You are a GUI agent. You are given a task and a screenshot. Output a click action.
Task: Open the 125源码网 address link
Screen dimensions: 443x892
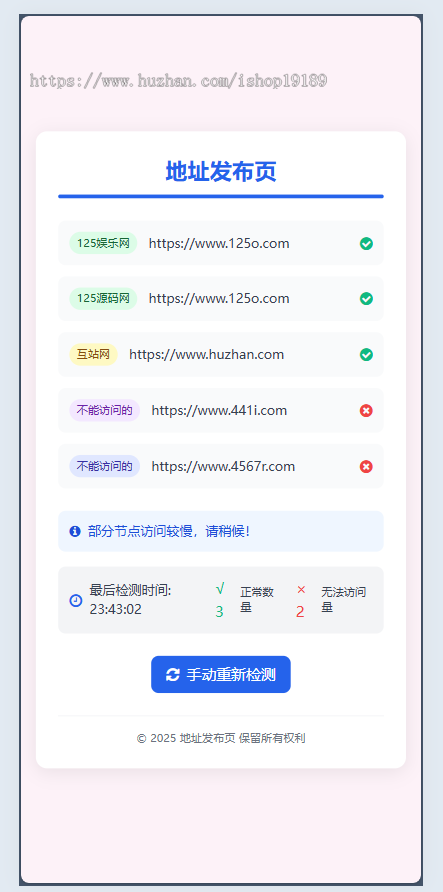pyautogui.click(x=219, y=299)
